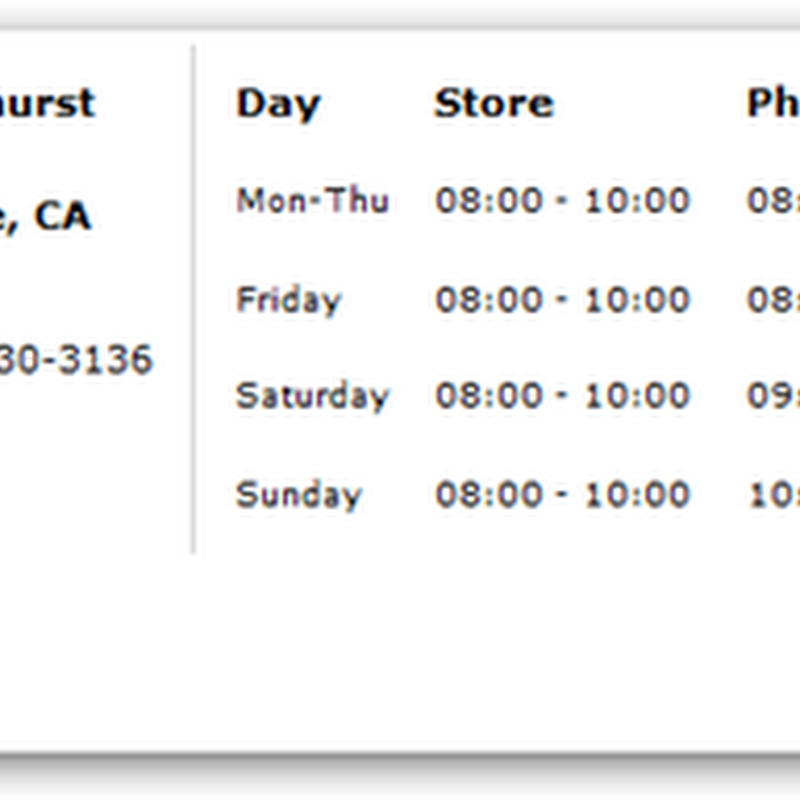Click the vertical divider beside the hours table
Screen dimensions: 800x800
point(193,300)
